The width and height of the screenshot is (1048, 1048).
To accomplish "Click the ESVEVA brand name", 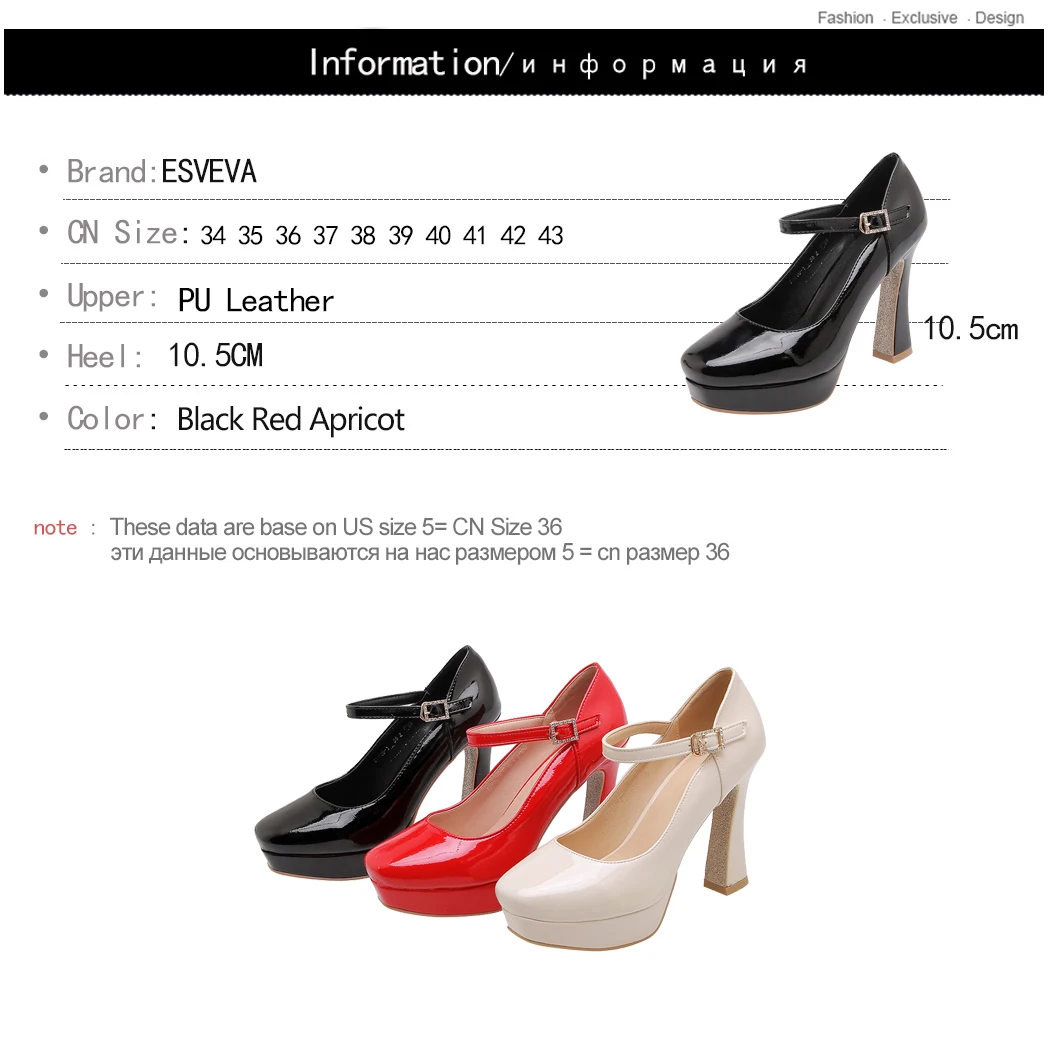I will pos(209,172).
